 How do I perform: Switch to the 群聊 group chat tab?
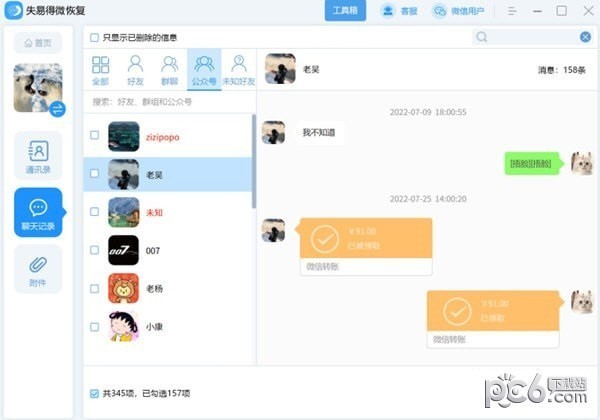coord(170,70)
